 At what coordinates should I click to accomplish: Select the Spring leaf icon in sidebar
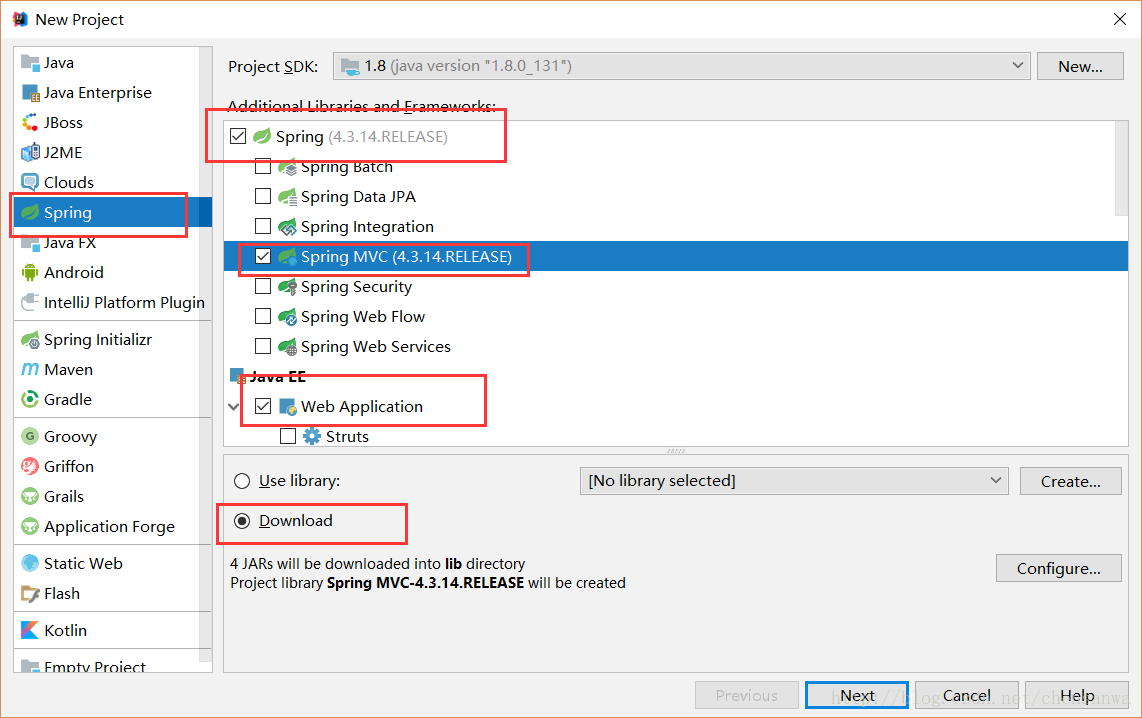[x=30, y=213]
